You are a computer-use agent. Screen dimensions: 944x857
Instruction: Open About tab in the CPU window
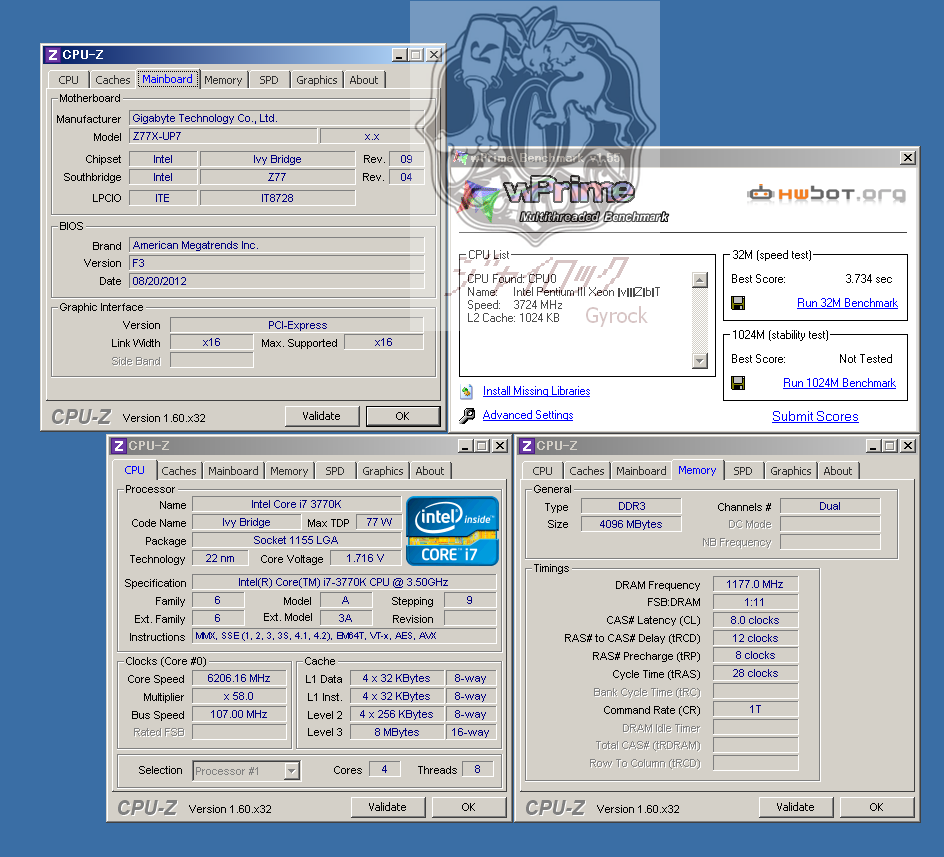pyautogui.click(x=430, y=471)
